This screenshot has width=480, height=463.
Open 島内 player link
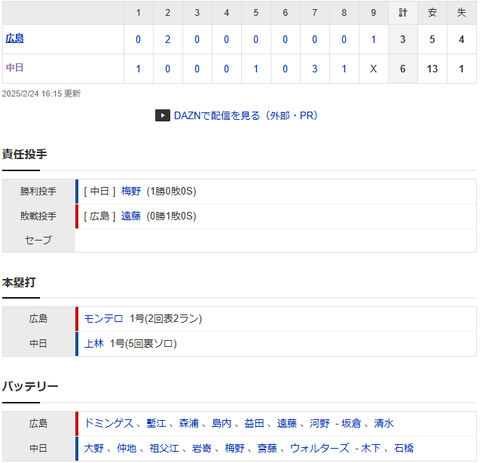222,423
